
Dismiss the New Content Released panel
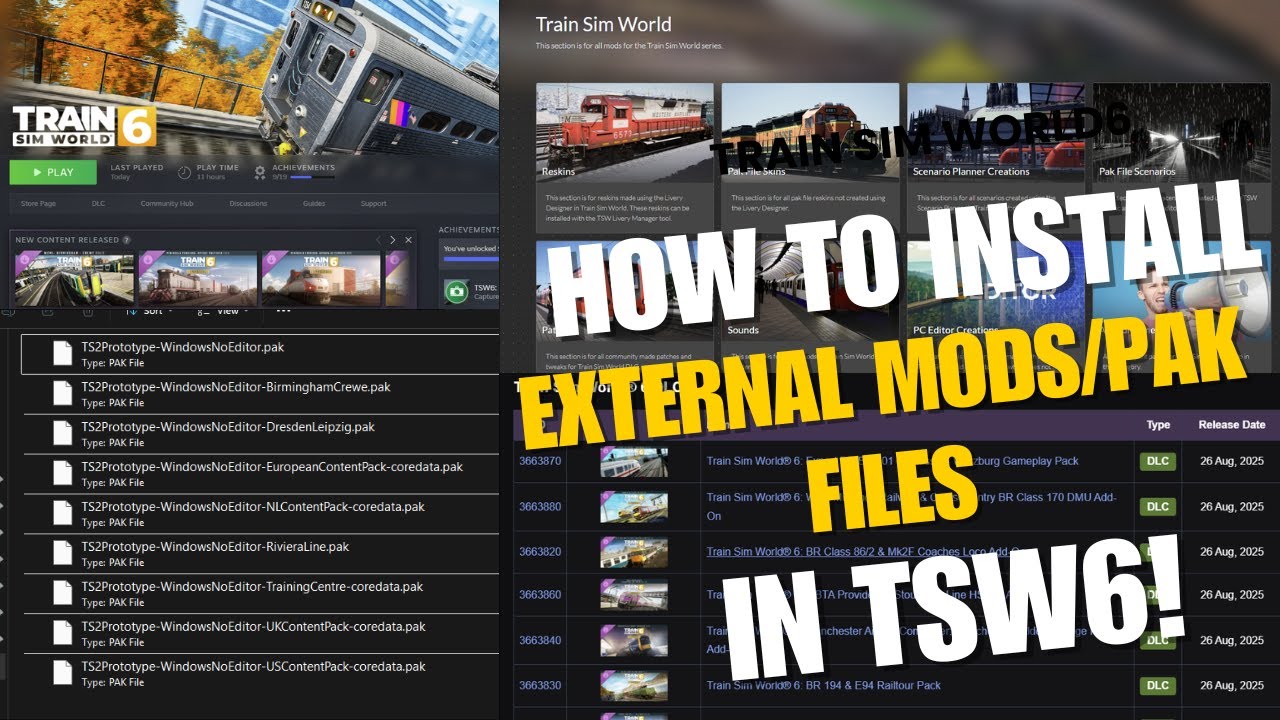point(409,240)
